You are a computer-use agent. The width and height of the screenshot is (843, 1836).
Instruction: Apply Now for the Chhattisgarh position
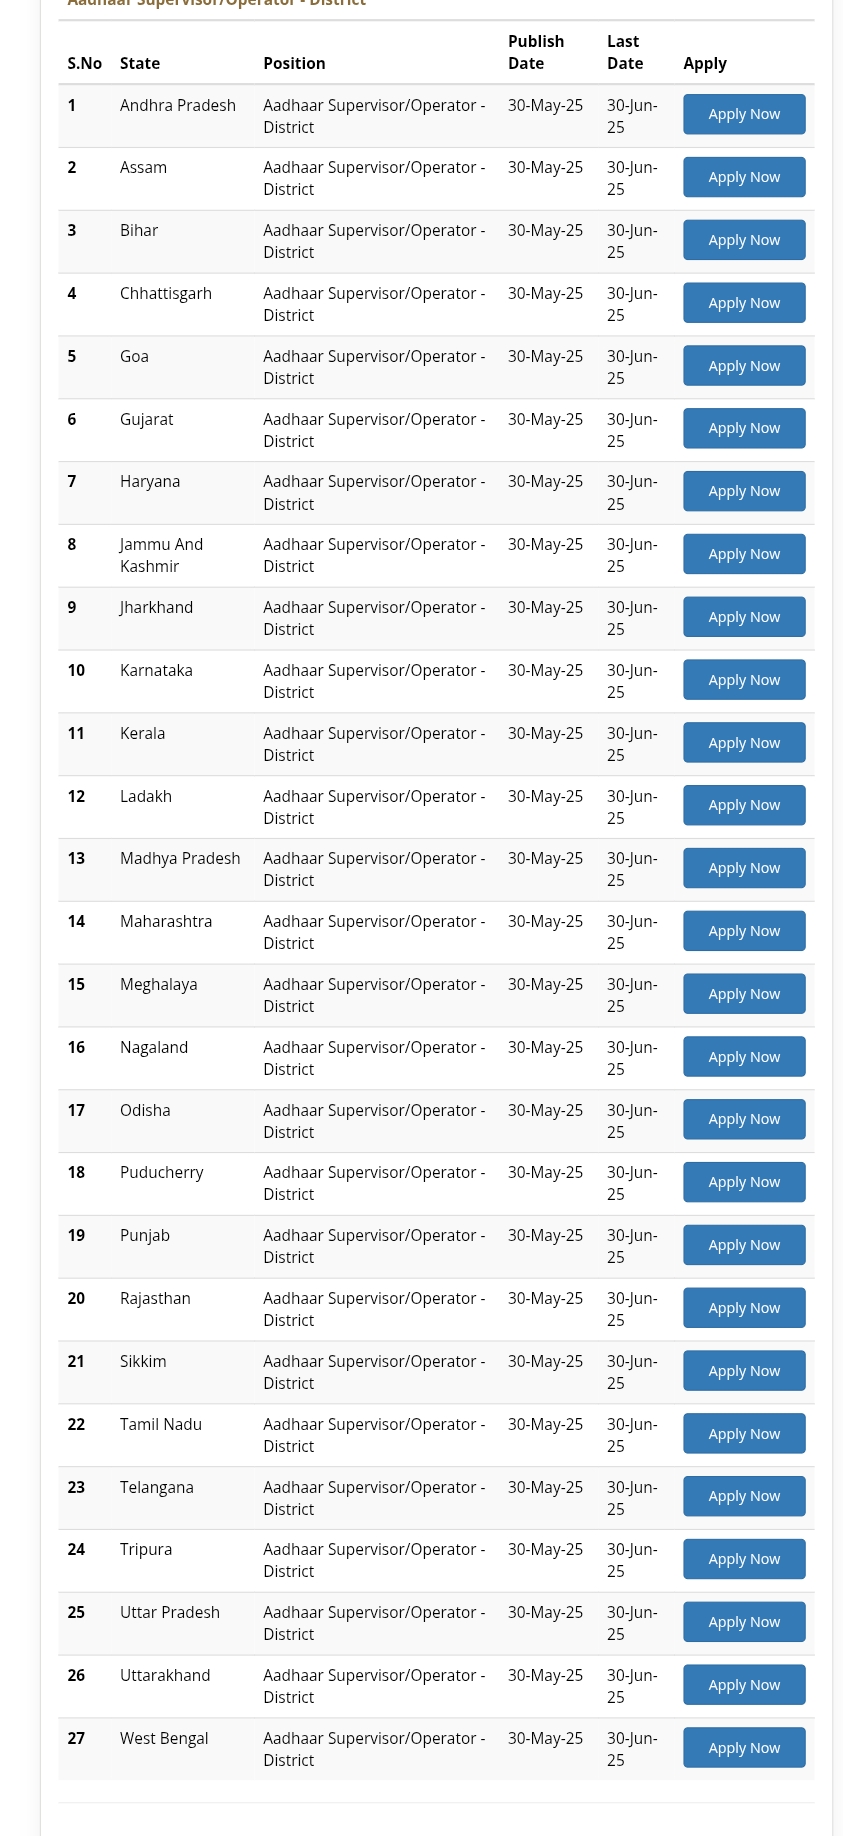point(743,302)
